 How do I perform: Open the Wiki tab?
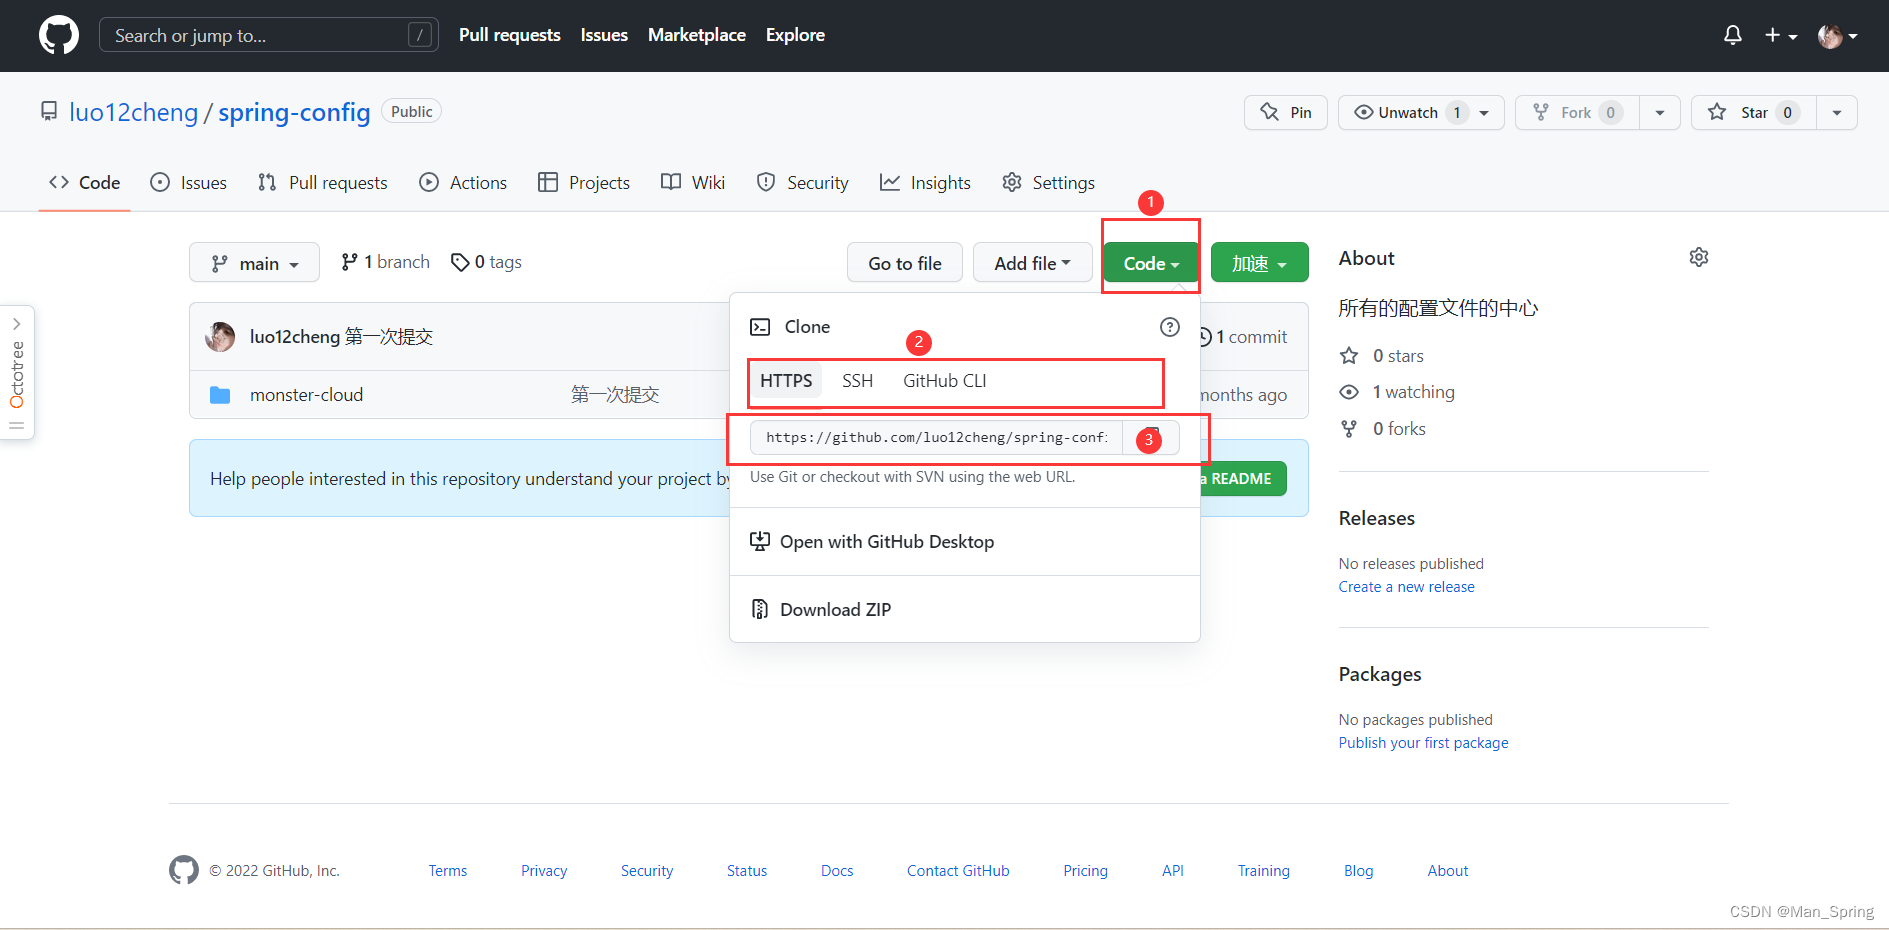(693, 182)
